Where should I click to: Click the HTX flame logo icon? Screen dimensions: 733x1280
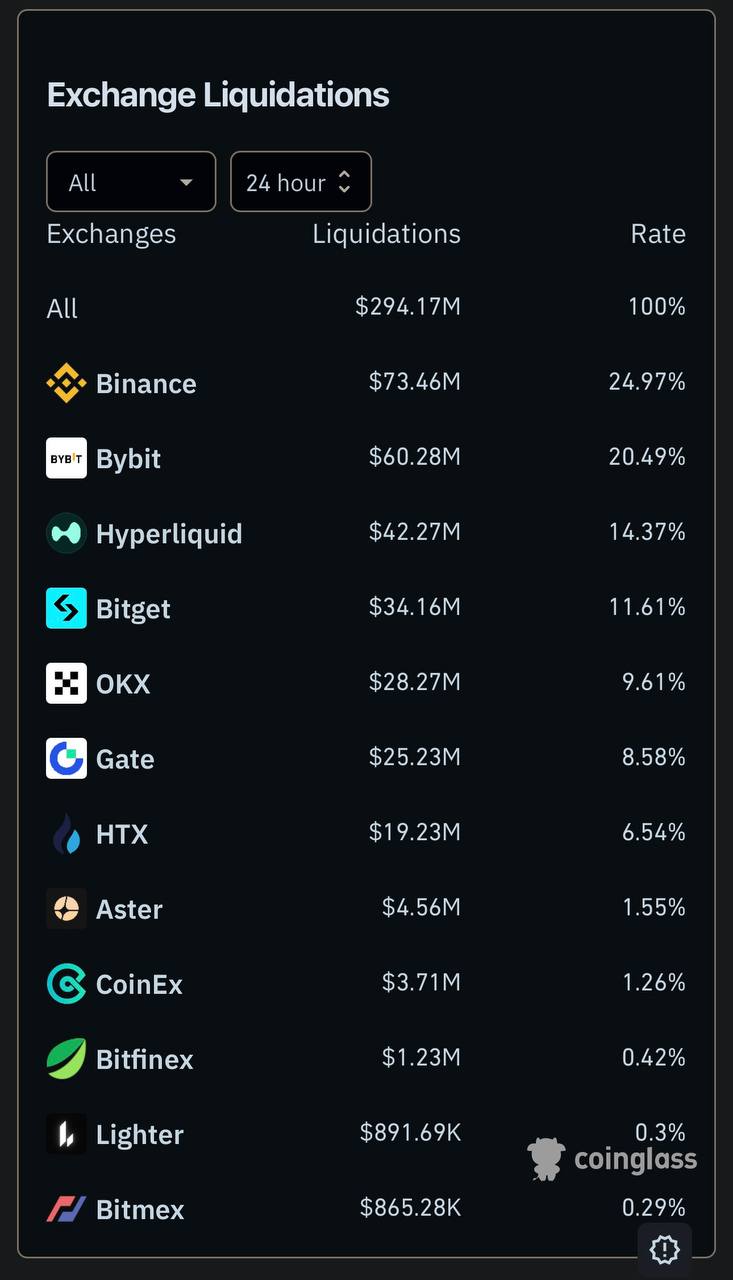[66, 834]
